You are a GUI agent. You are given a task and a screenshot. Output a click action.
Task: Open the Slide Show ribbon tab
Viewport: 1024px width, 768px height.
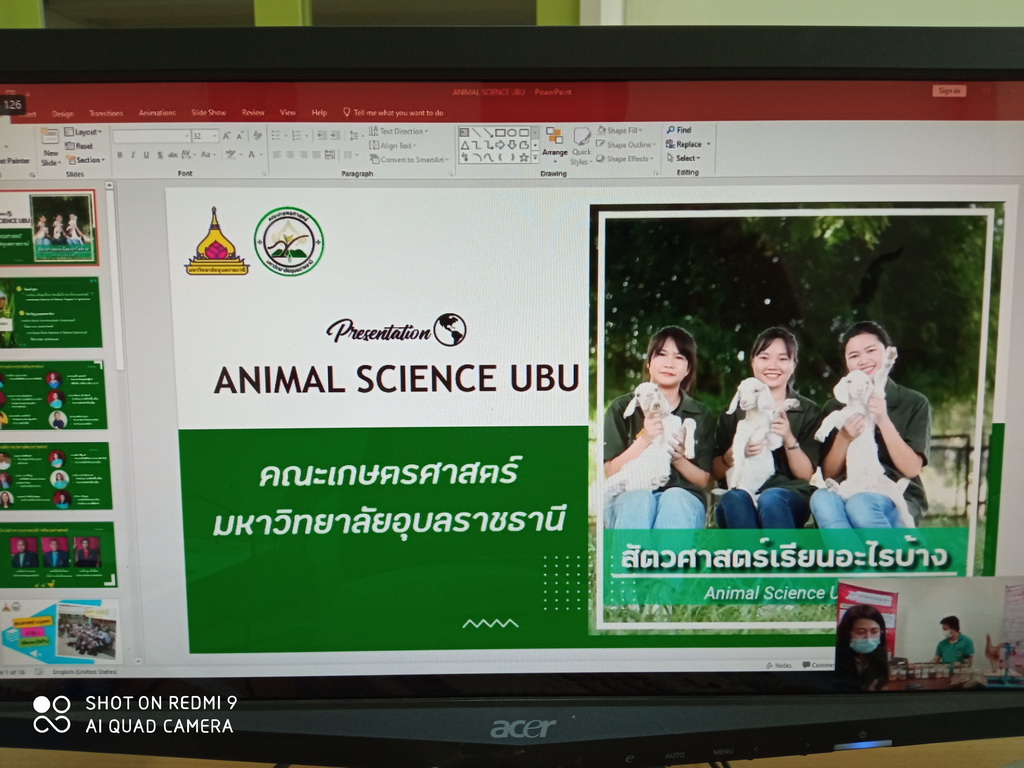click(208, 112)
